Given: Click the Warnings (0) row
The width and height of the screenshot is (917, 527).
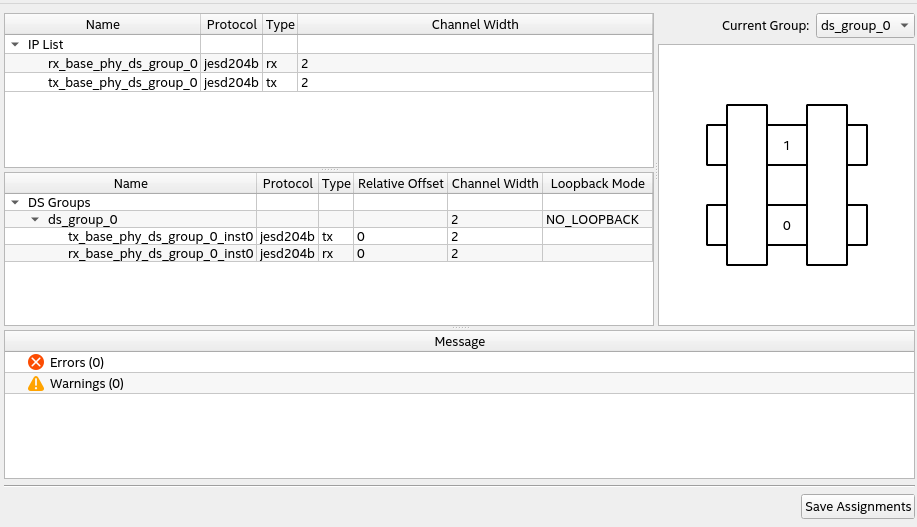Looking at the screenshot, I should click(87, 383).
